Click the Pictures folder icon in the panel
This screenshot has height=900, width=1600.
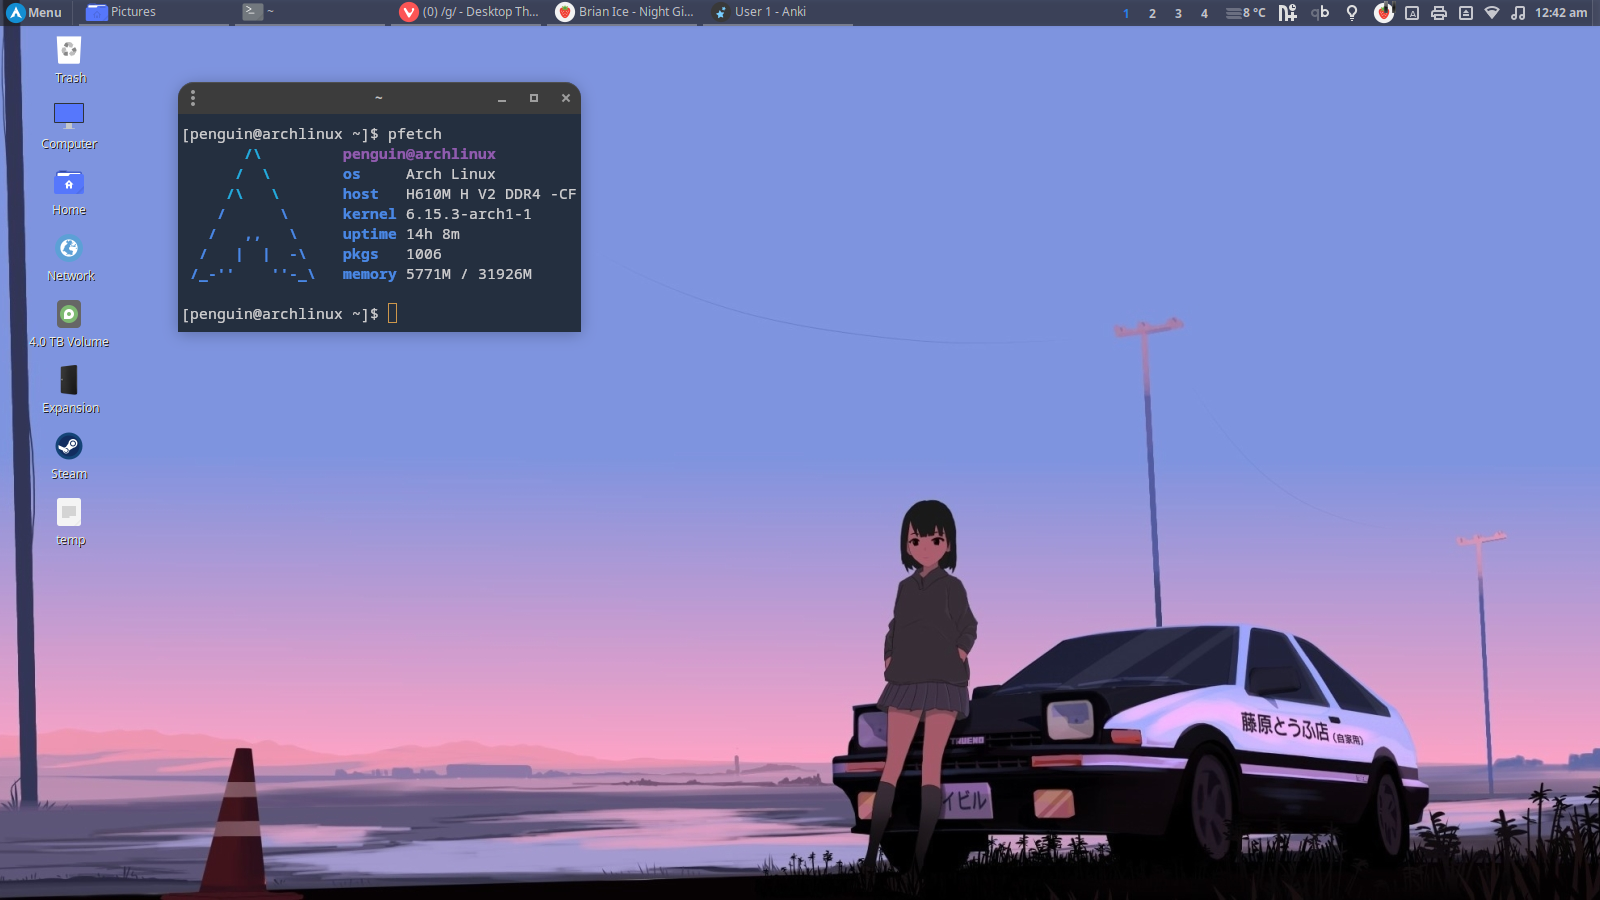[97, 12]
